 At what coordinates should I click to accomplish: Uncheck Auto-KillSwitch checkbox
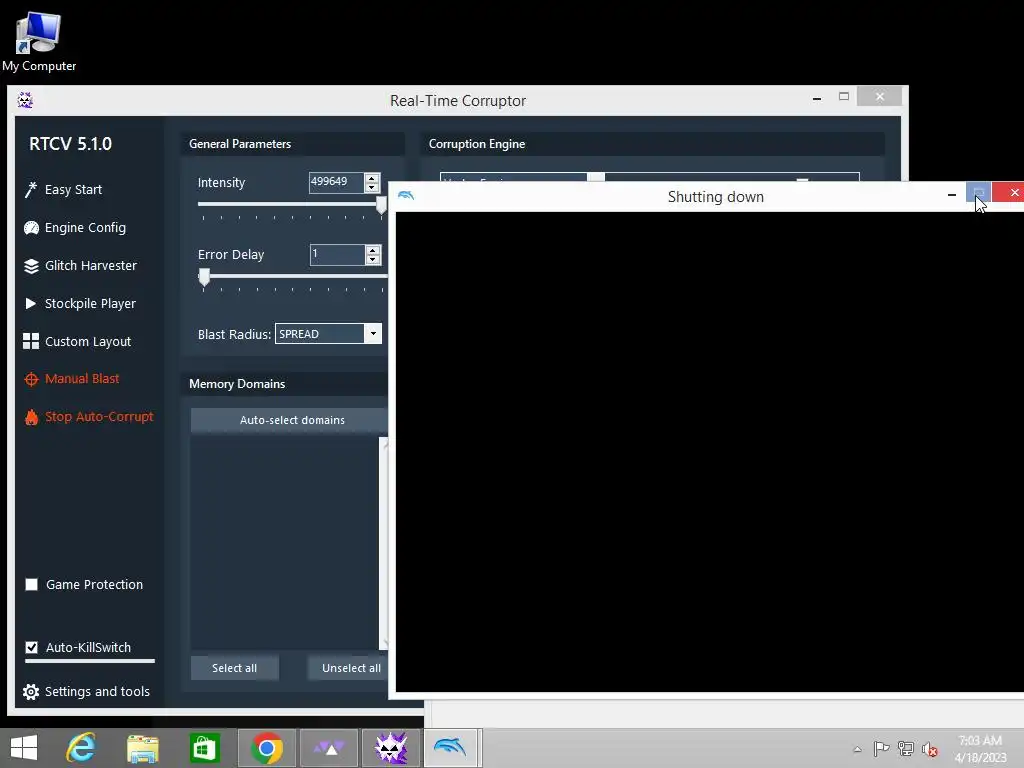[x=31, y=647]
